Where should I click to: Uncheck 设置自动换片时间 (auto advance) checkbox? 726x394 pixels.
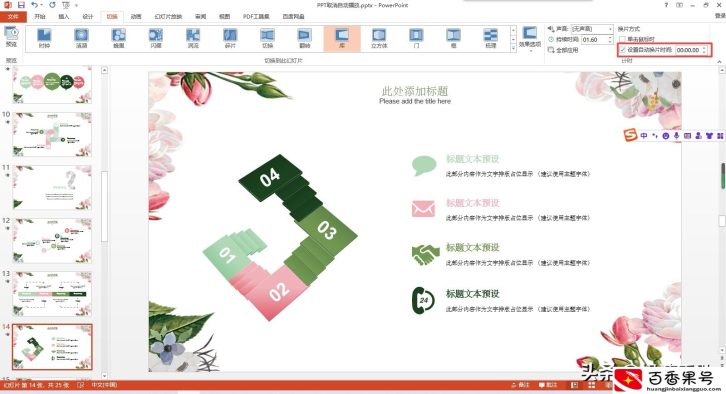tap(623, 50)
